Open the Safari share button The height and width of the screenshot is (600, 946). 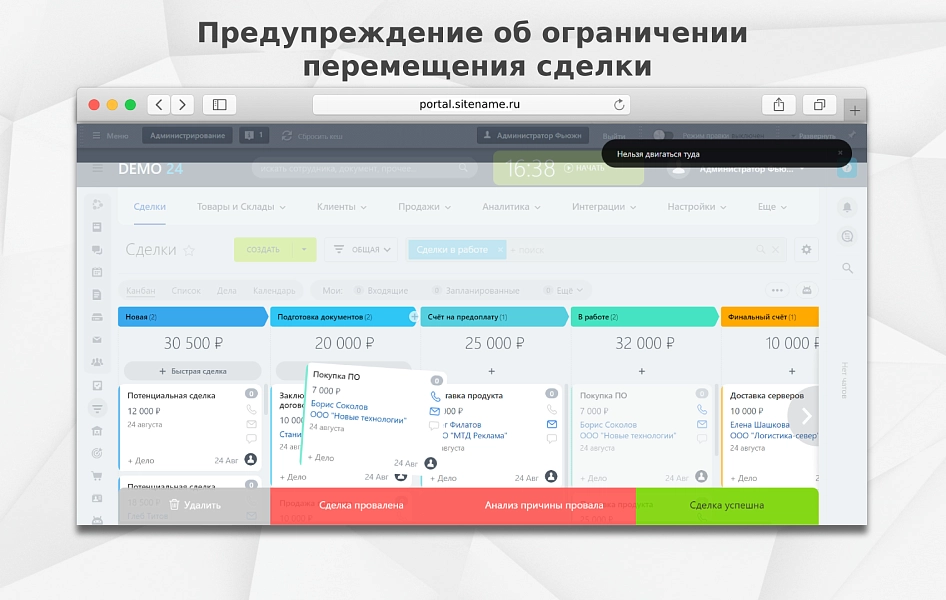779,105
